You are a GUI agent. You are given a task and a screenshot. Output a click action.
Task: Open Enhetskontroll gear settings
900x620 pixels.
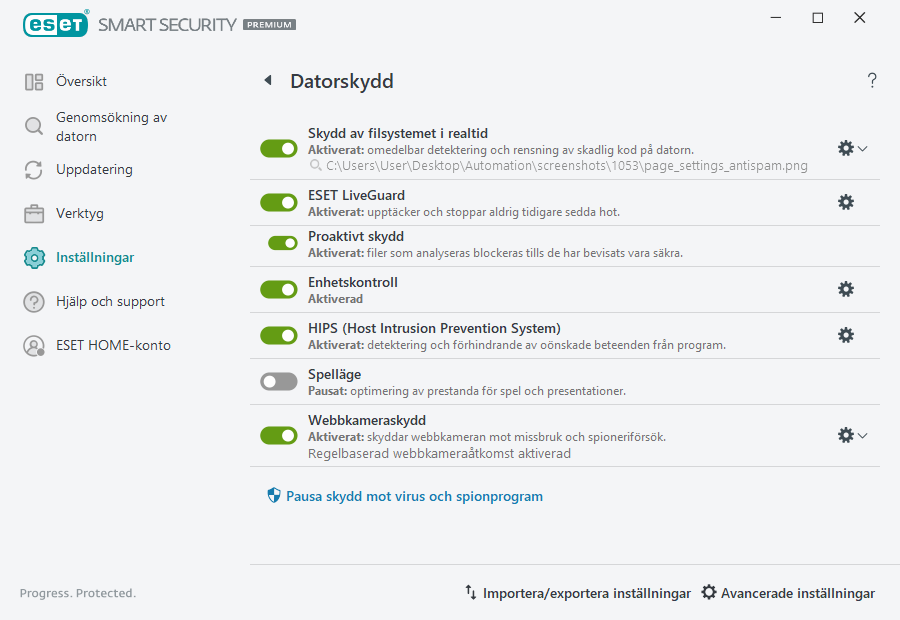click(x=846, y=289)
